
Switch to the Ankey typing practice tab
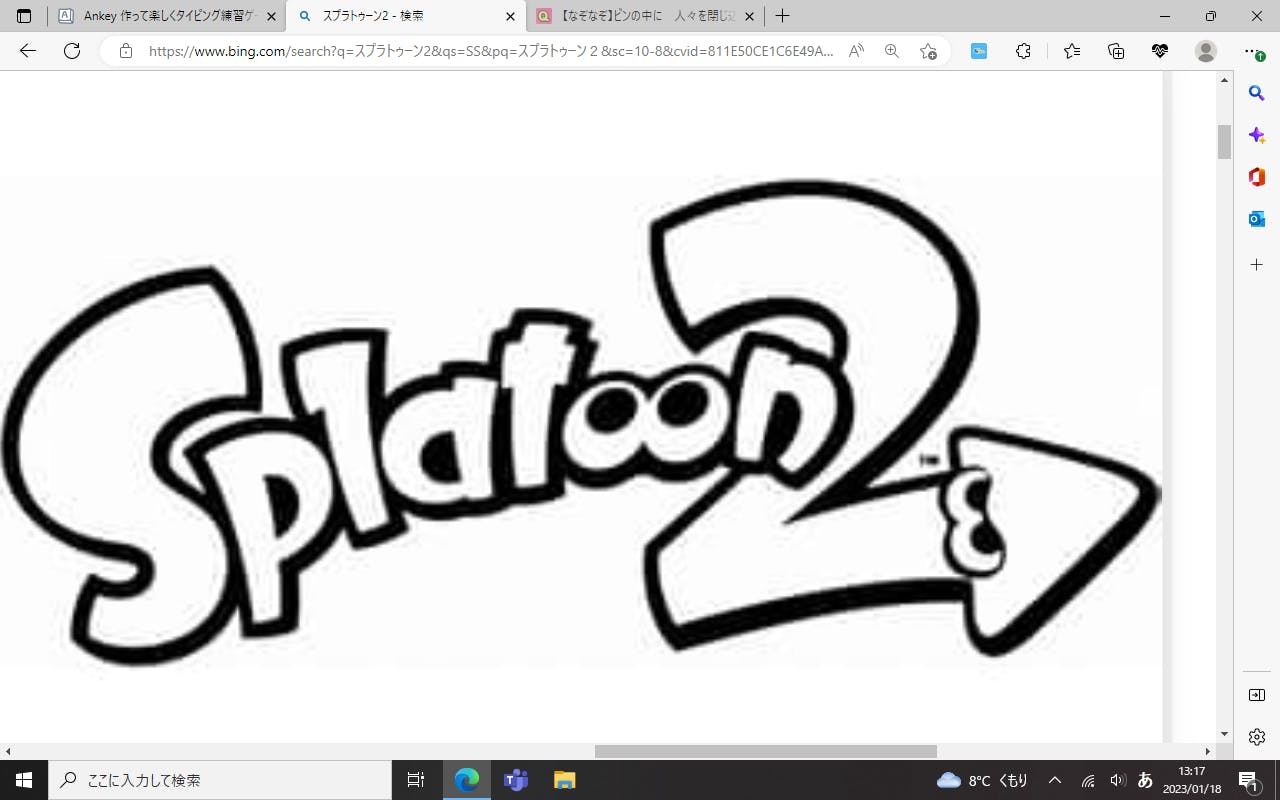coord(160,16)
